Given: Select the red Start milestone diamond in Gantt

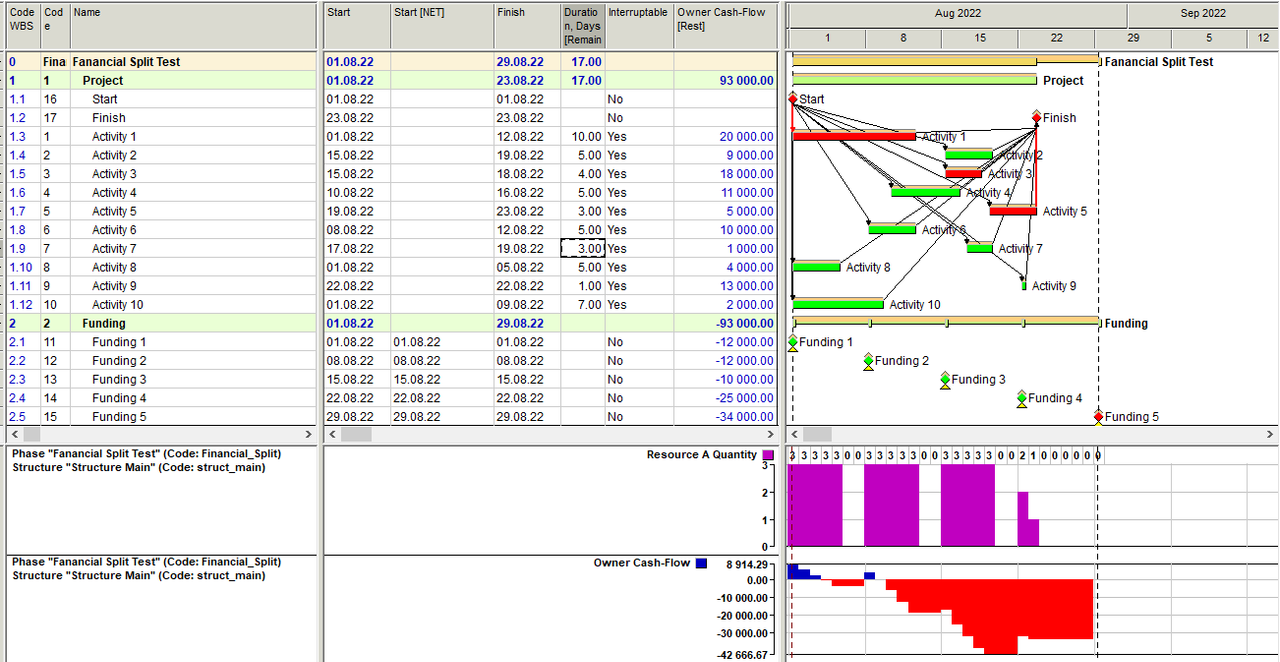Looking at the screenshot, I should pos(793,99).
